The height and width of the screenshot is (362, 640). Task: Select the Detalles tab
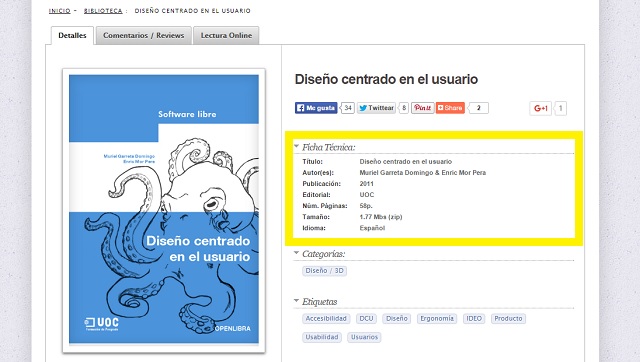pyautogui.click(x=72, y=36)
